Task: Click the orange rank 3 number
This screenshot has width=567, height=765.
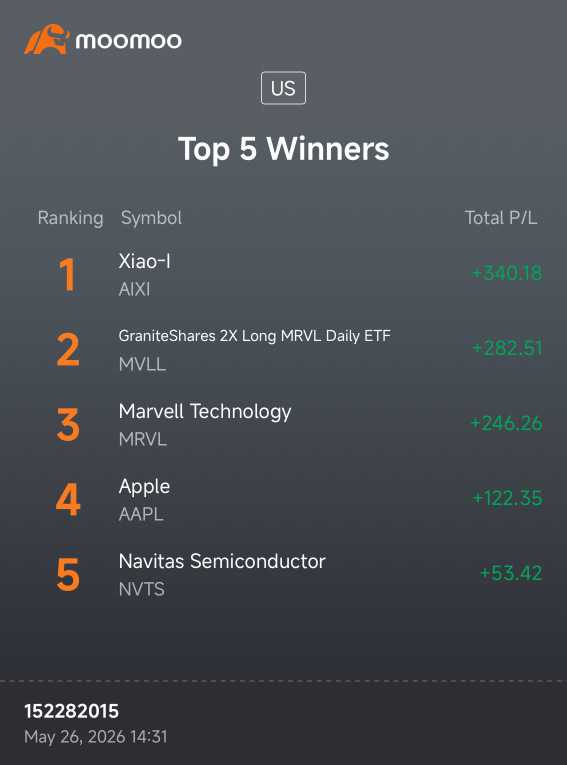Action: click(68, 425)
